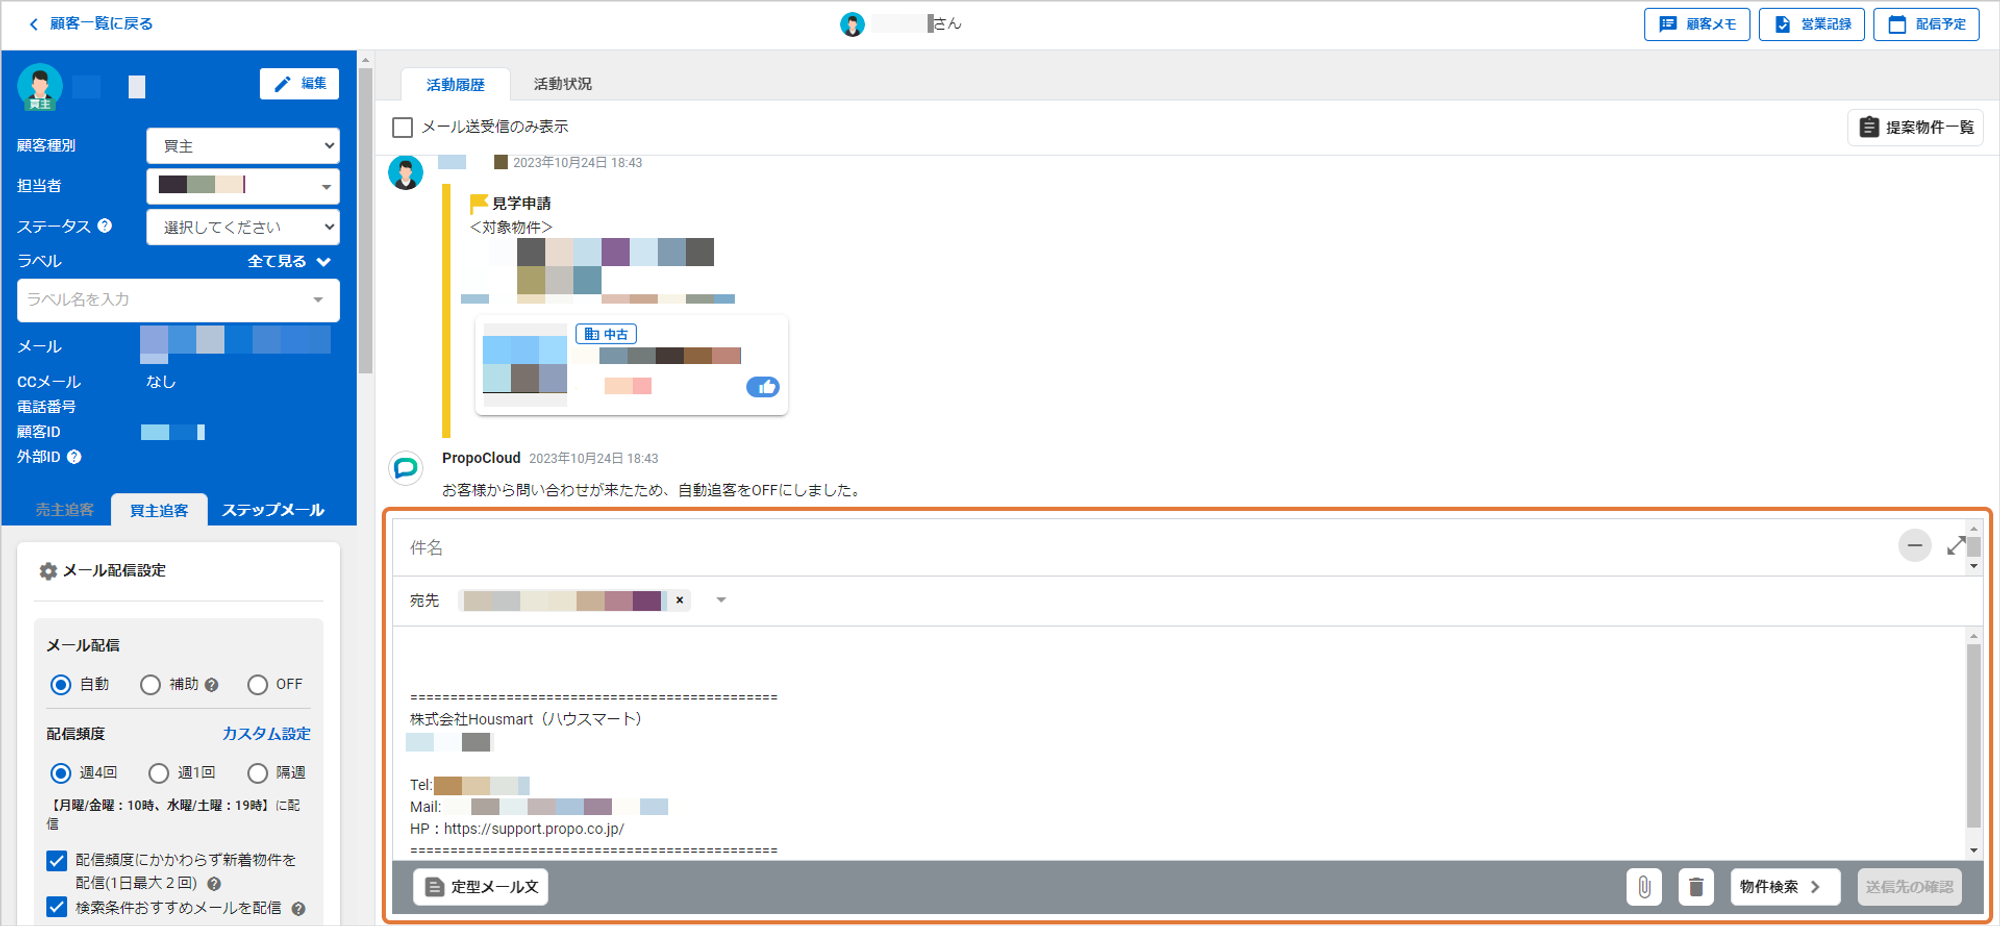The image size is (2000, 926).
Task: Minimize the mail composer with minus icon
Action: pos(1914,546)
